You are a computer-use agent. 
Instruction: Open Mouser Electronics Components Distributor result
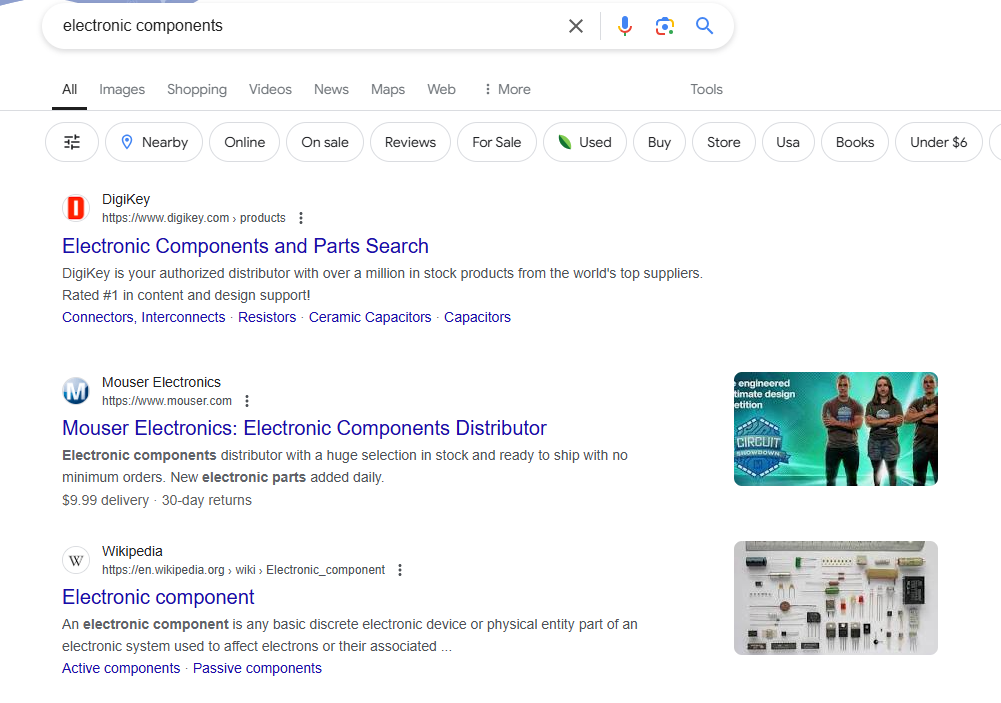[x=305, y=428]
